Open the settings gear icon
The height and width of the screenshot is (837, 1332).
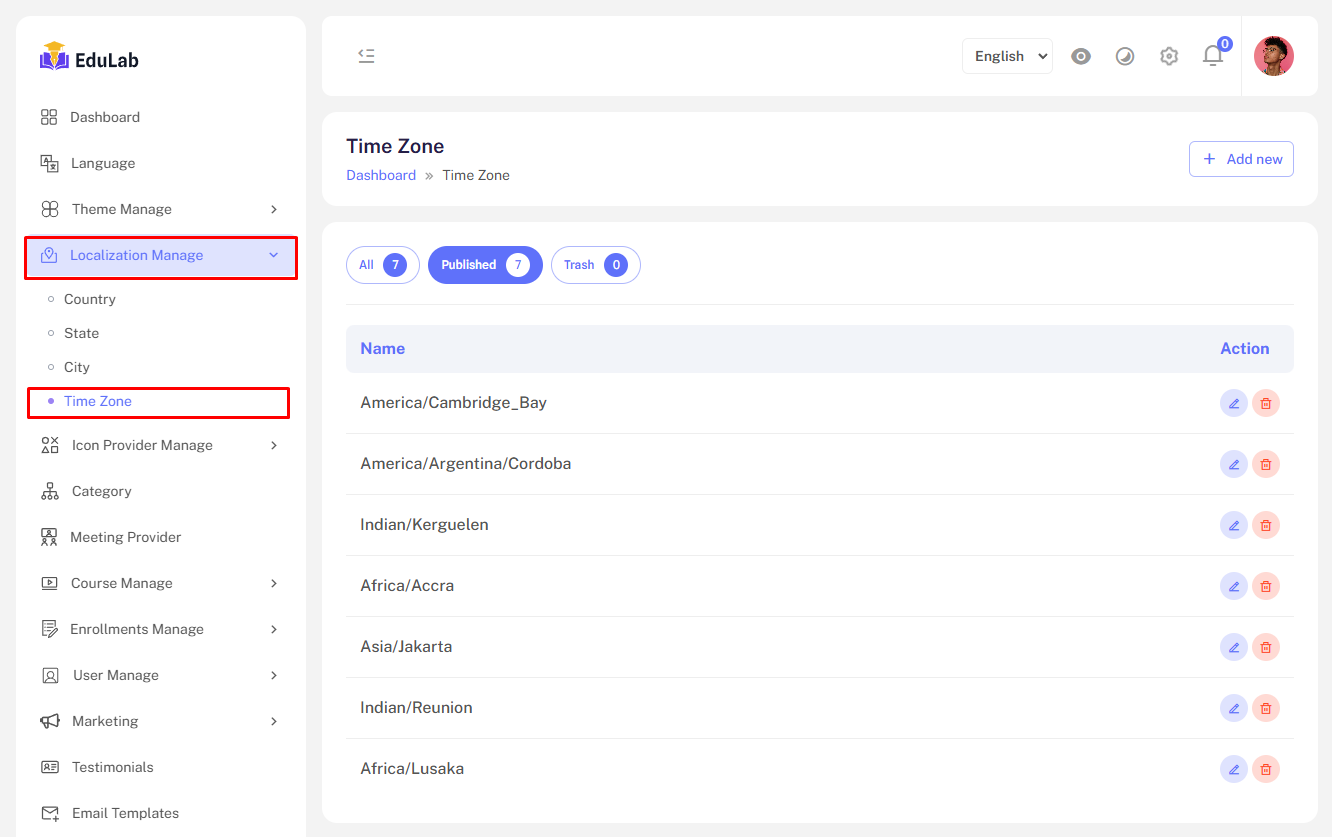1169,56
